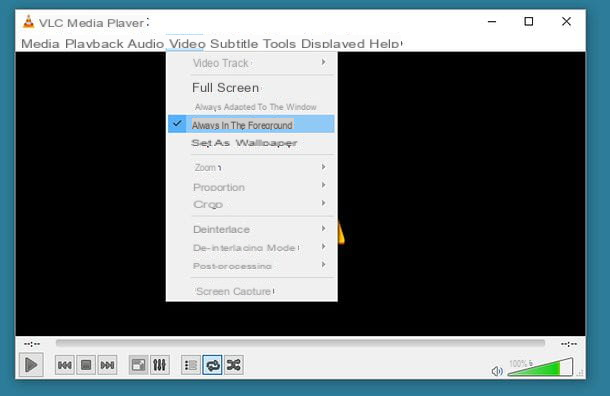Image resolution: width=610 pixels, height=396 pixels.
Task: Click the playback seek bar
Action: pos(300,343)
